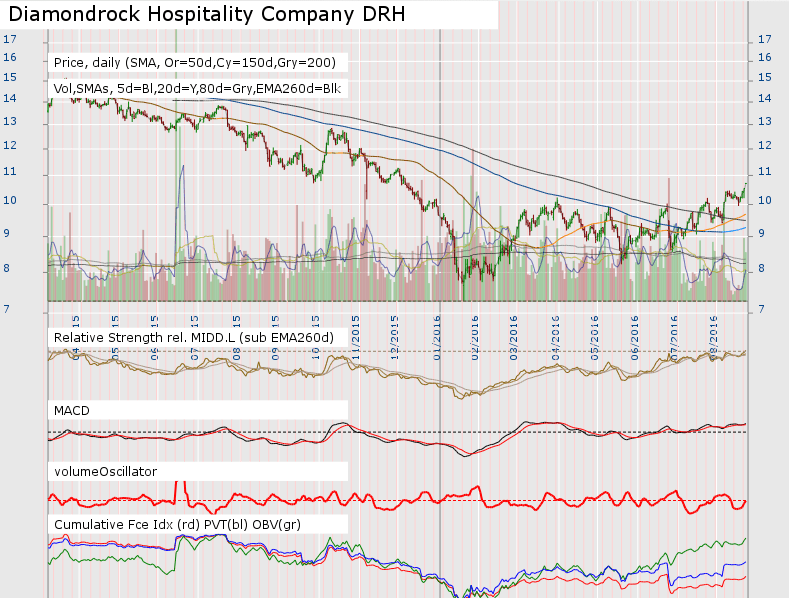Screen dimensions: 789x598
Task: Click the left axis price label 15
Action: click(x=10, y=77)
